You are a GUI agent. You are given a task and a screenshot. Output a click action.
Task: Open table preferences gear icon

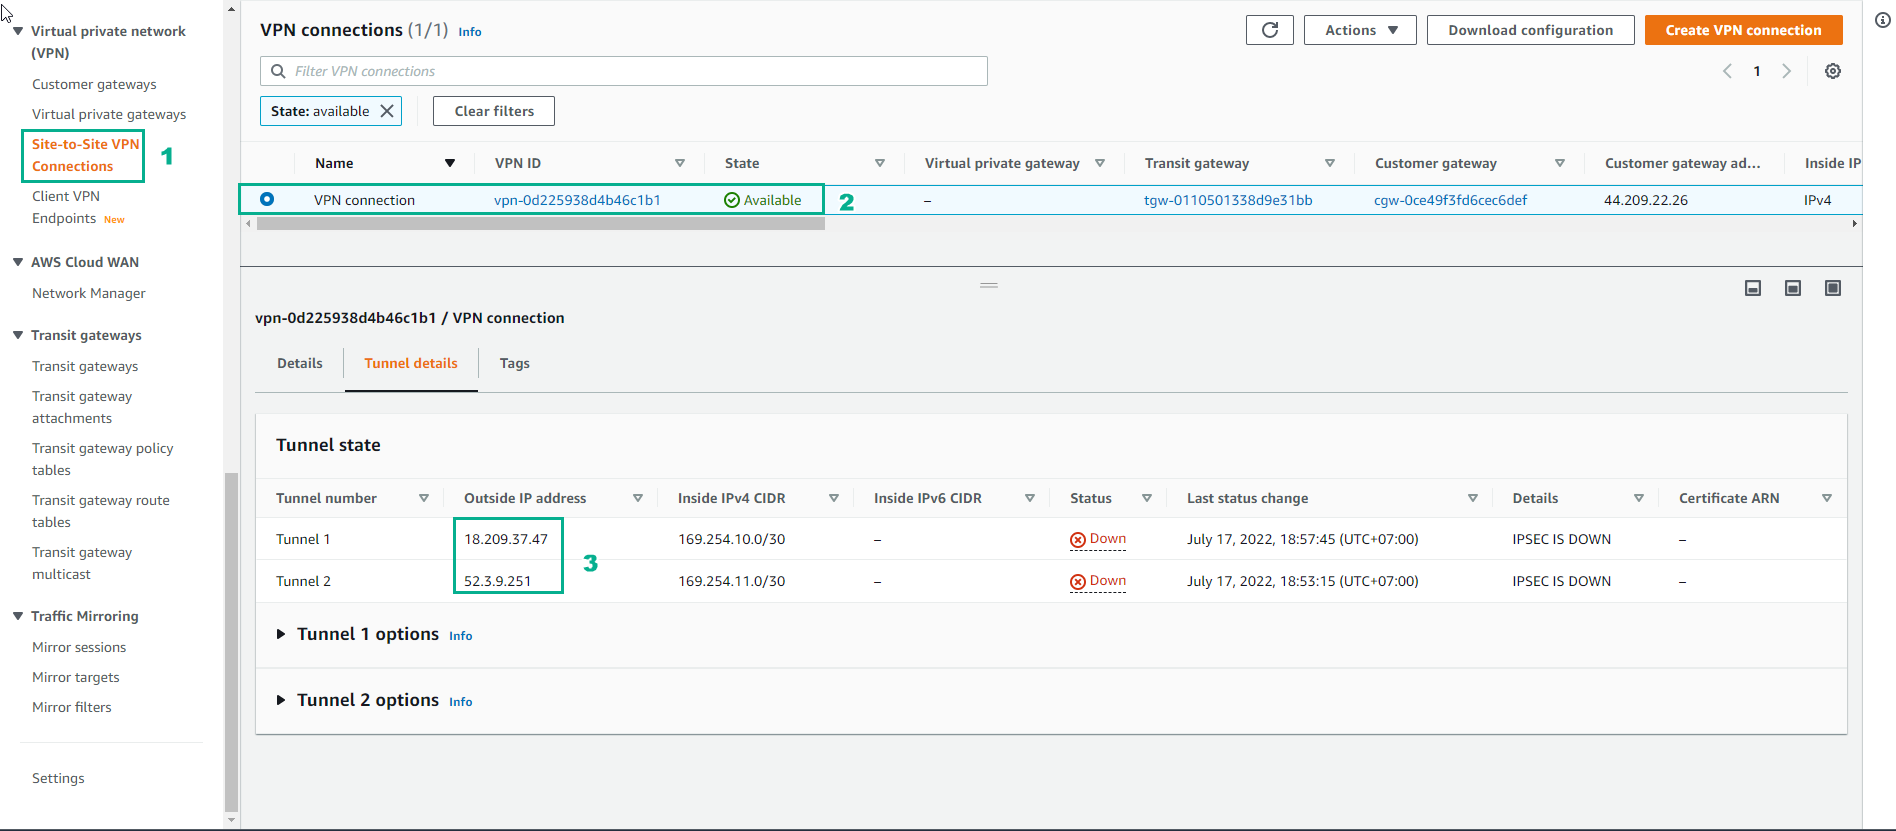(1833, 71)
